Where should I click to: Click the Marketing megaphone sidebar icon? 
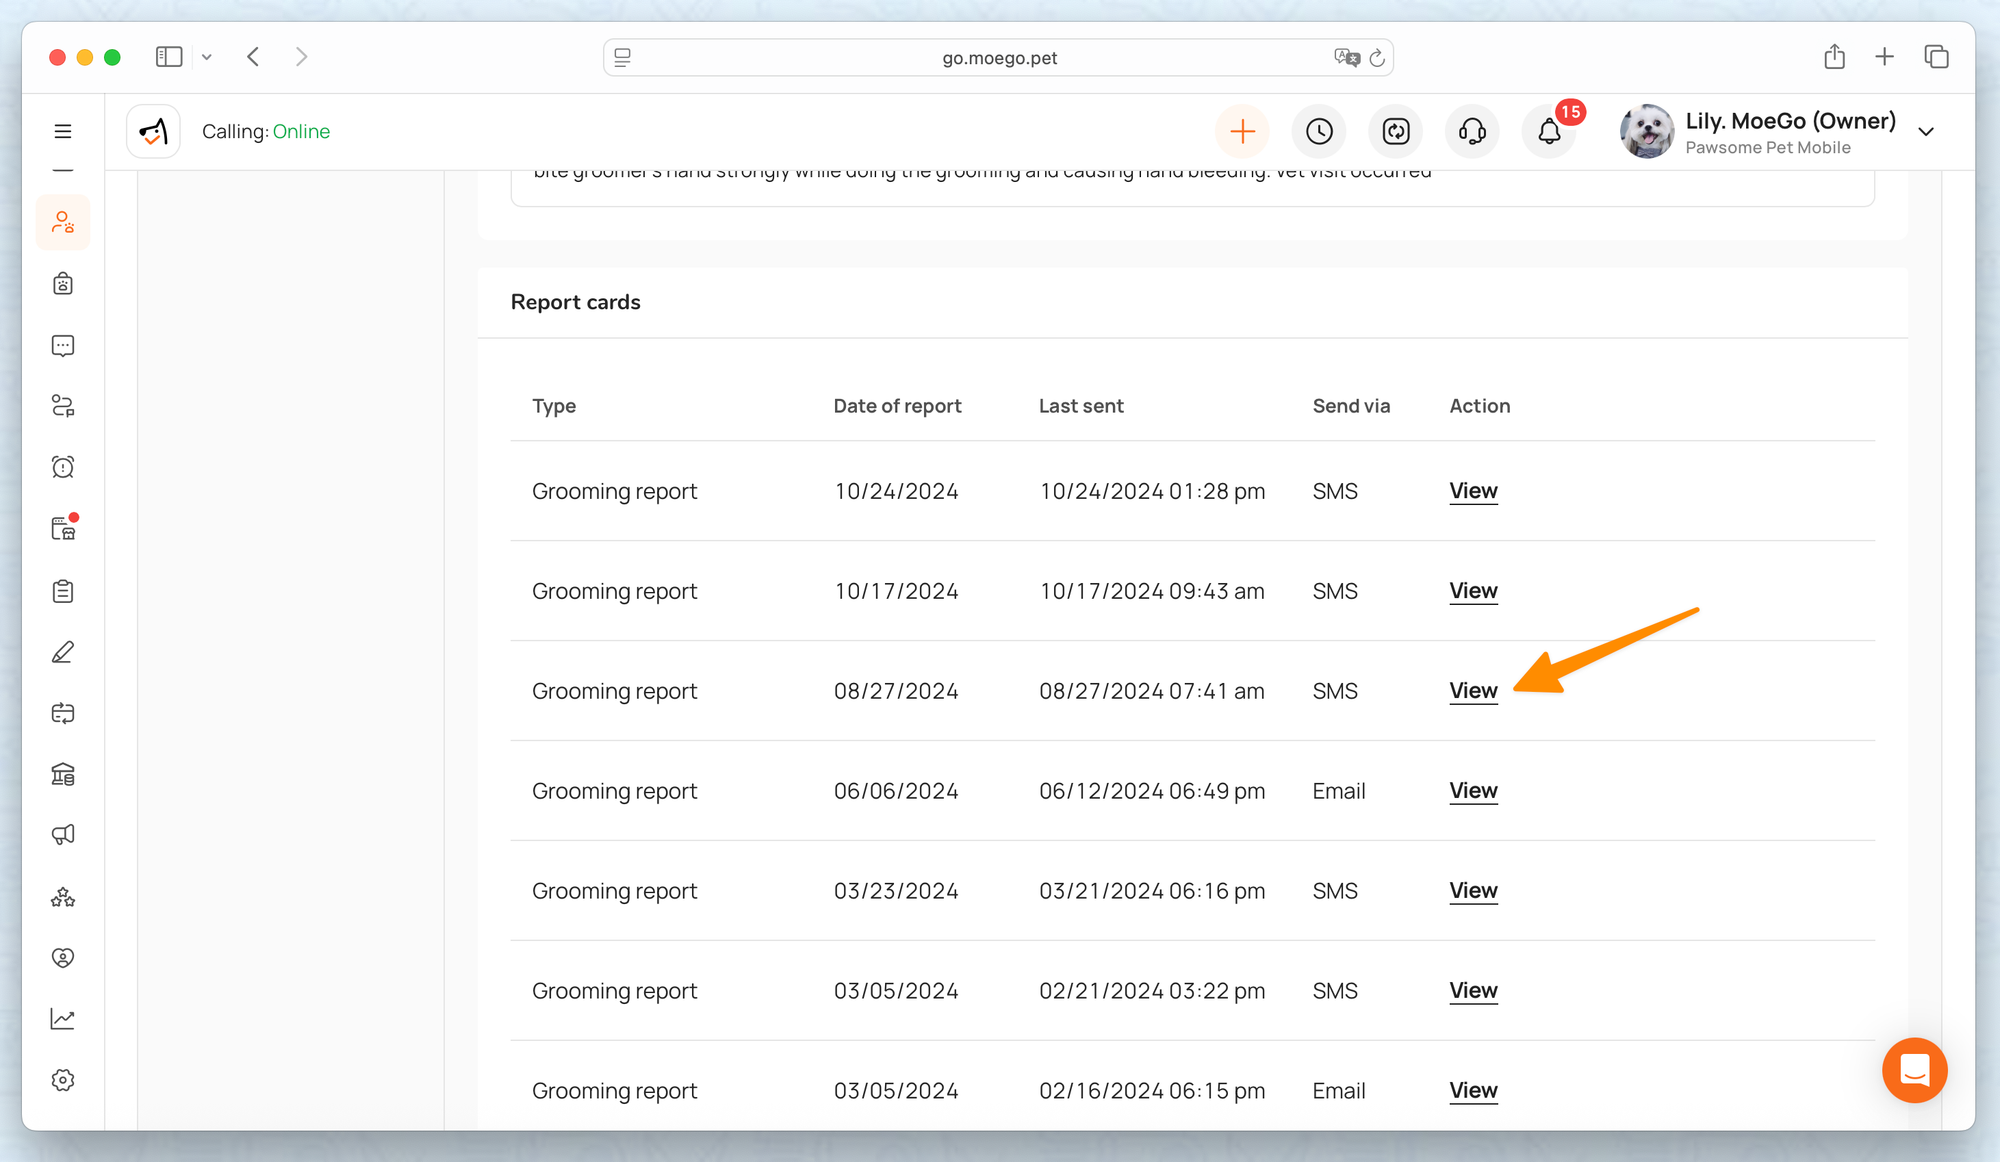(x=63, y=835)
